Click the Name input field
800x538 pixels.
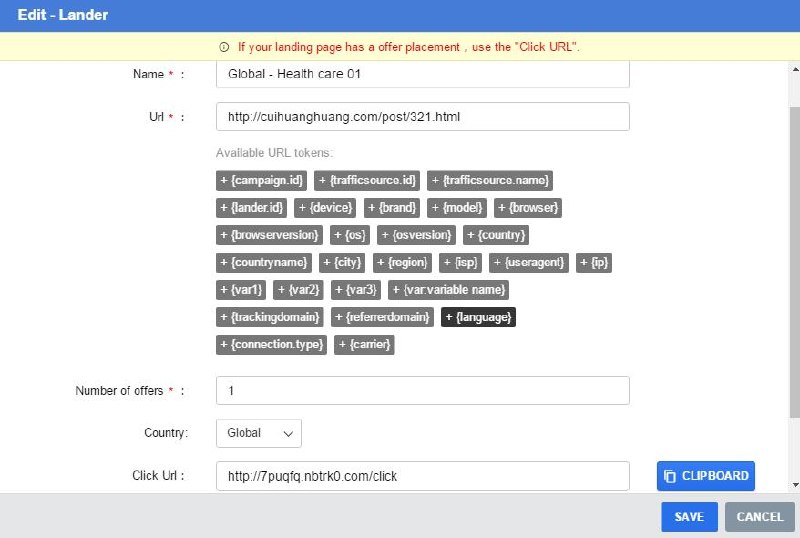click(422, 75)
